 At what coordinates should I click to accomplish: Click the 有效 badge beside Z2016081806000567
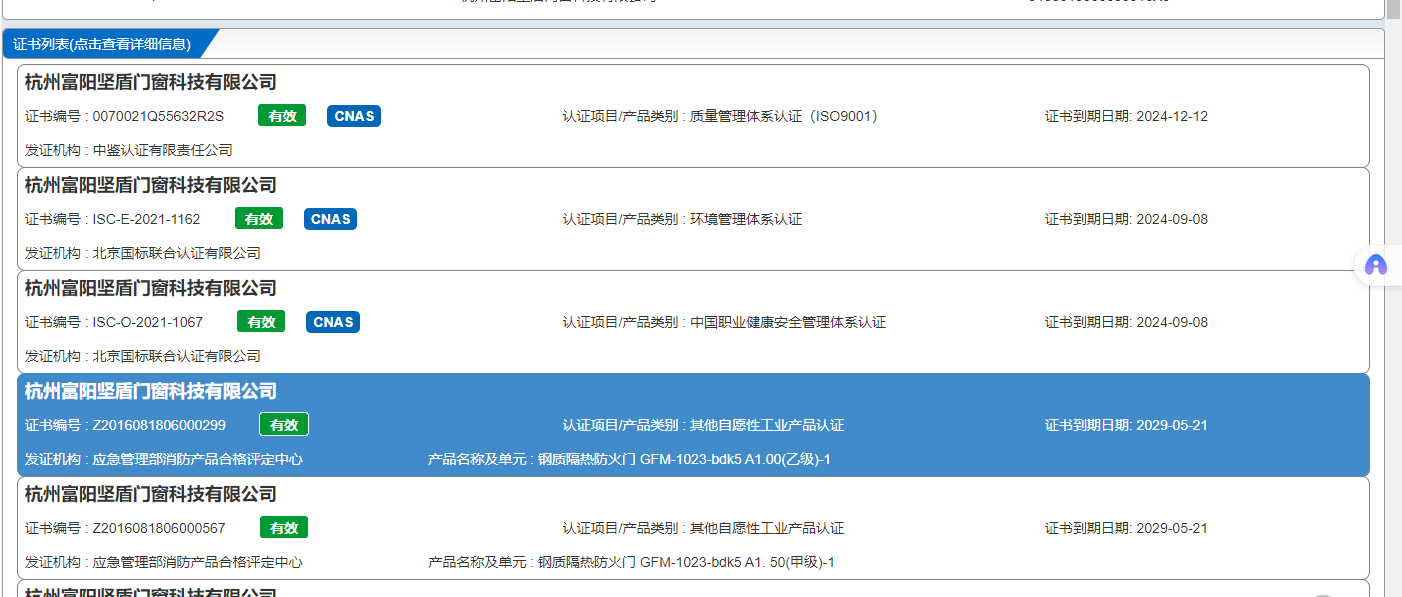point(284,528)
